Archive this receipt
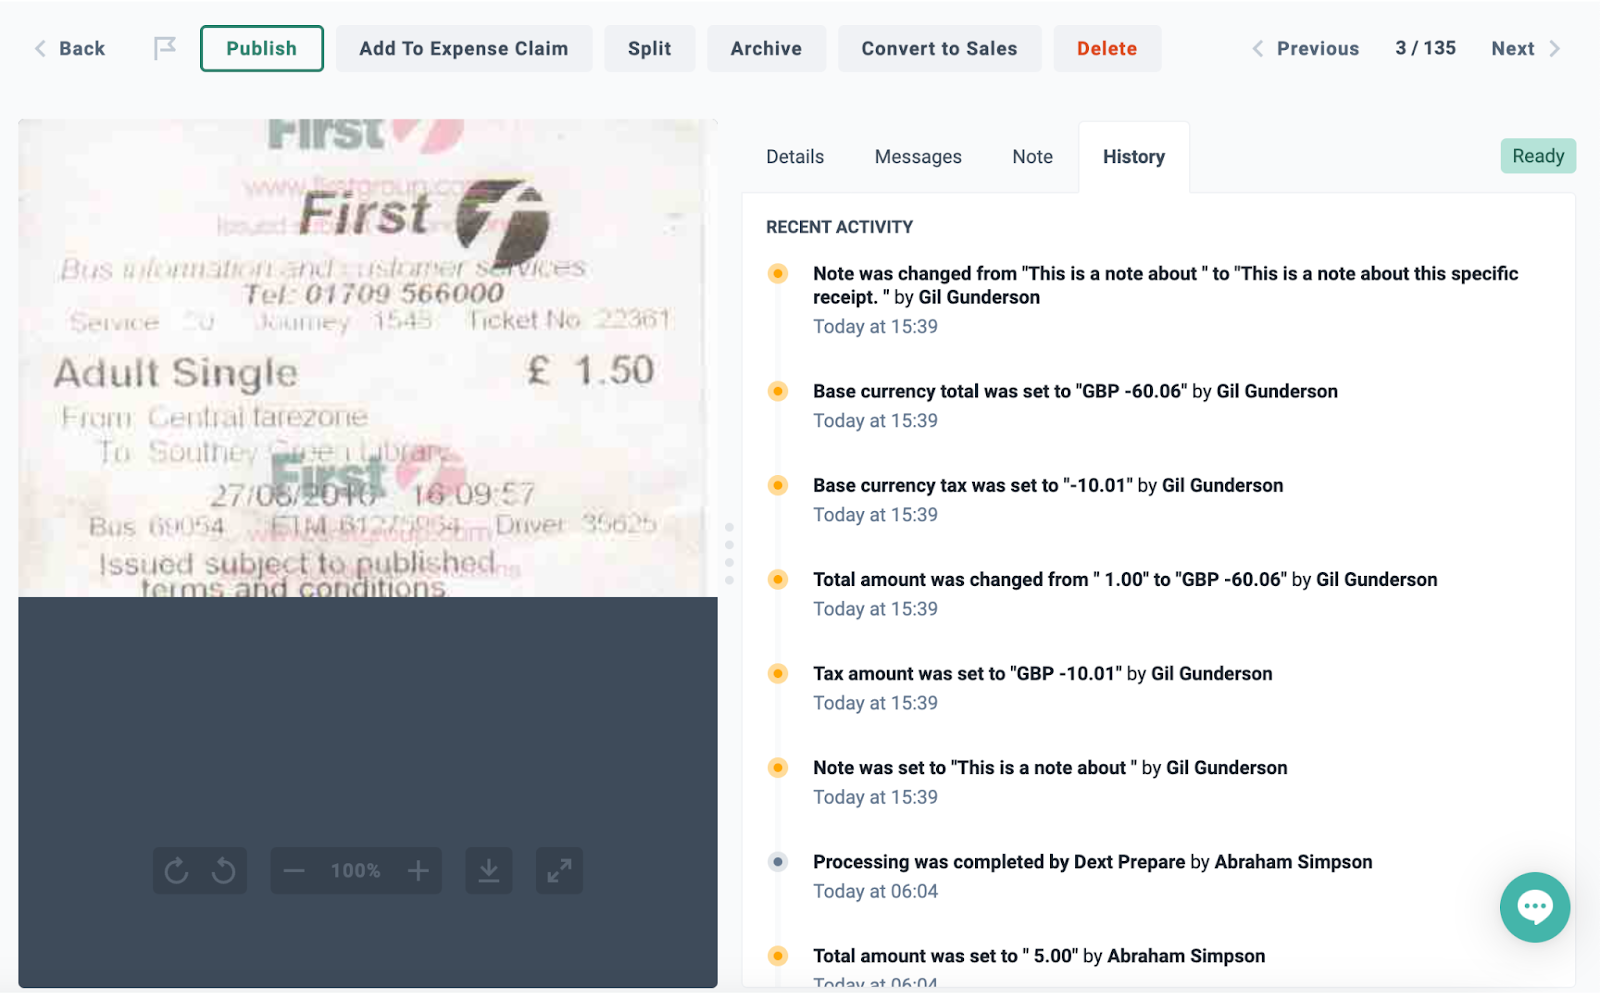1600x993 pixels. click(766, 48)
